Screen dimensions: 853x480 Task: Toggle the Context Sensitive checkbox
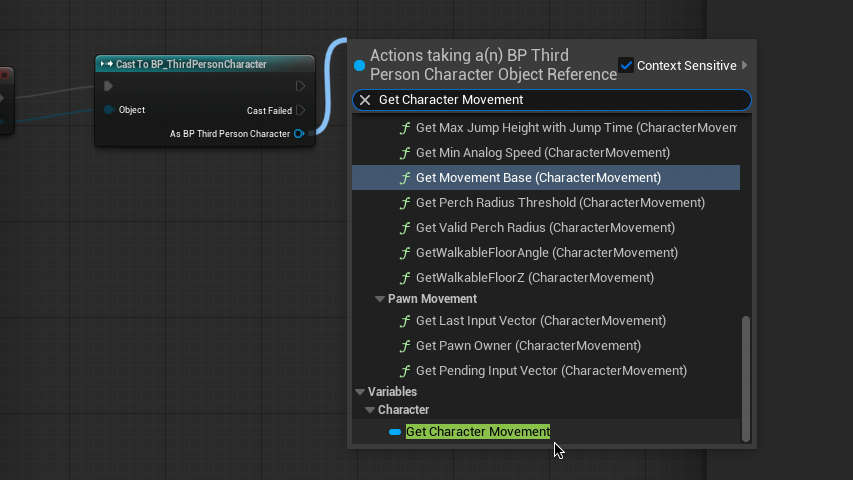627,65
